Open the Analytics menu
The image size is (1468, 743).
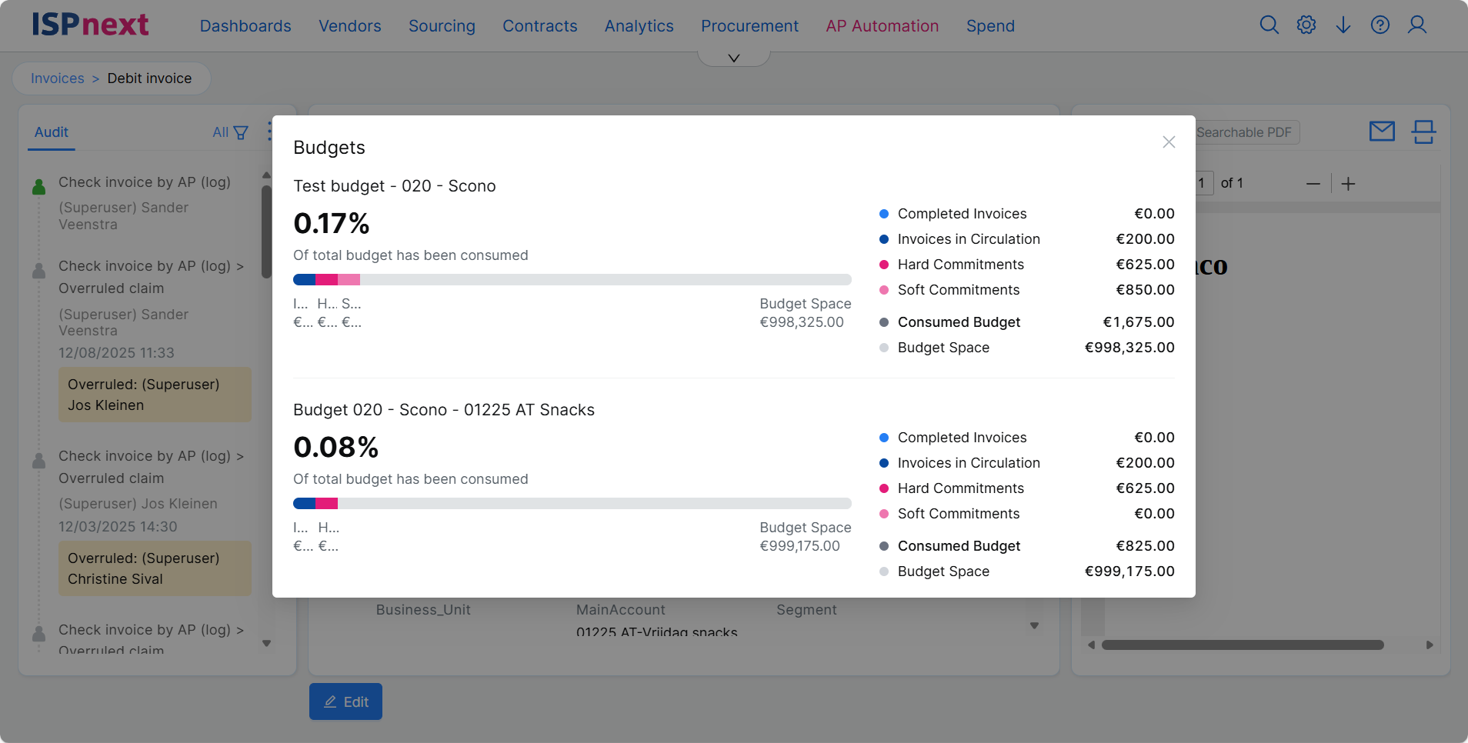point(639,26)
